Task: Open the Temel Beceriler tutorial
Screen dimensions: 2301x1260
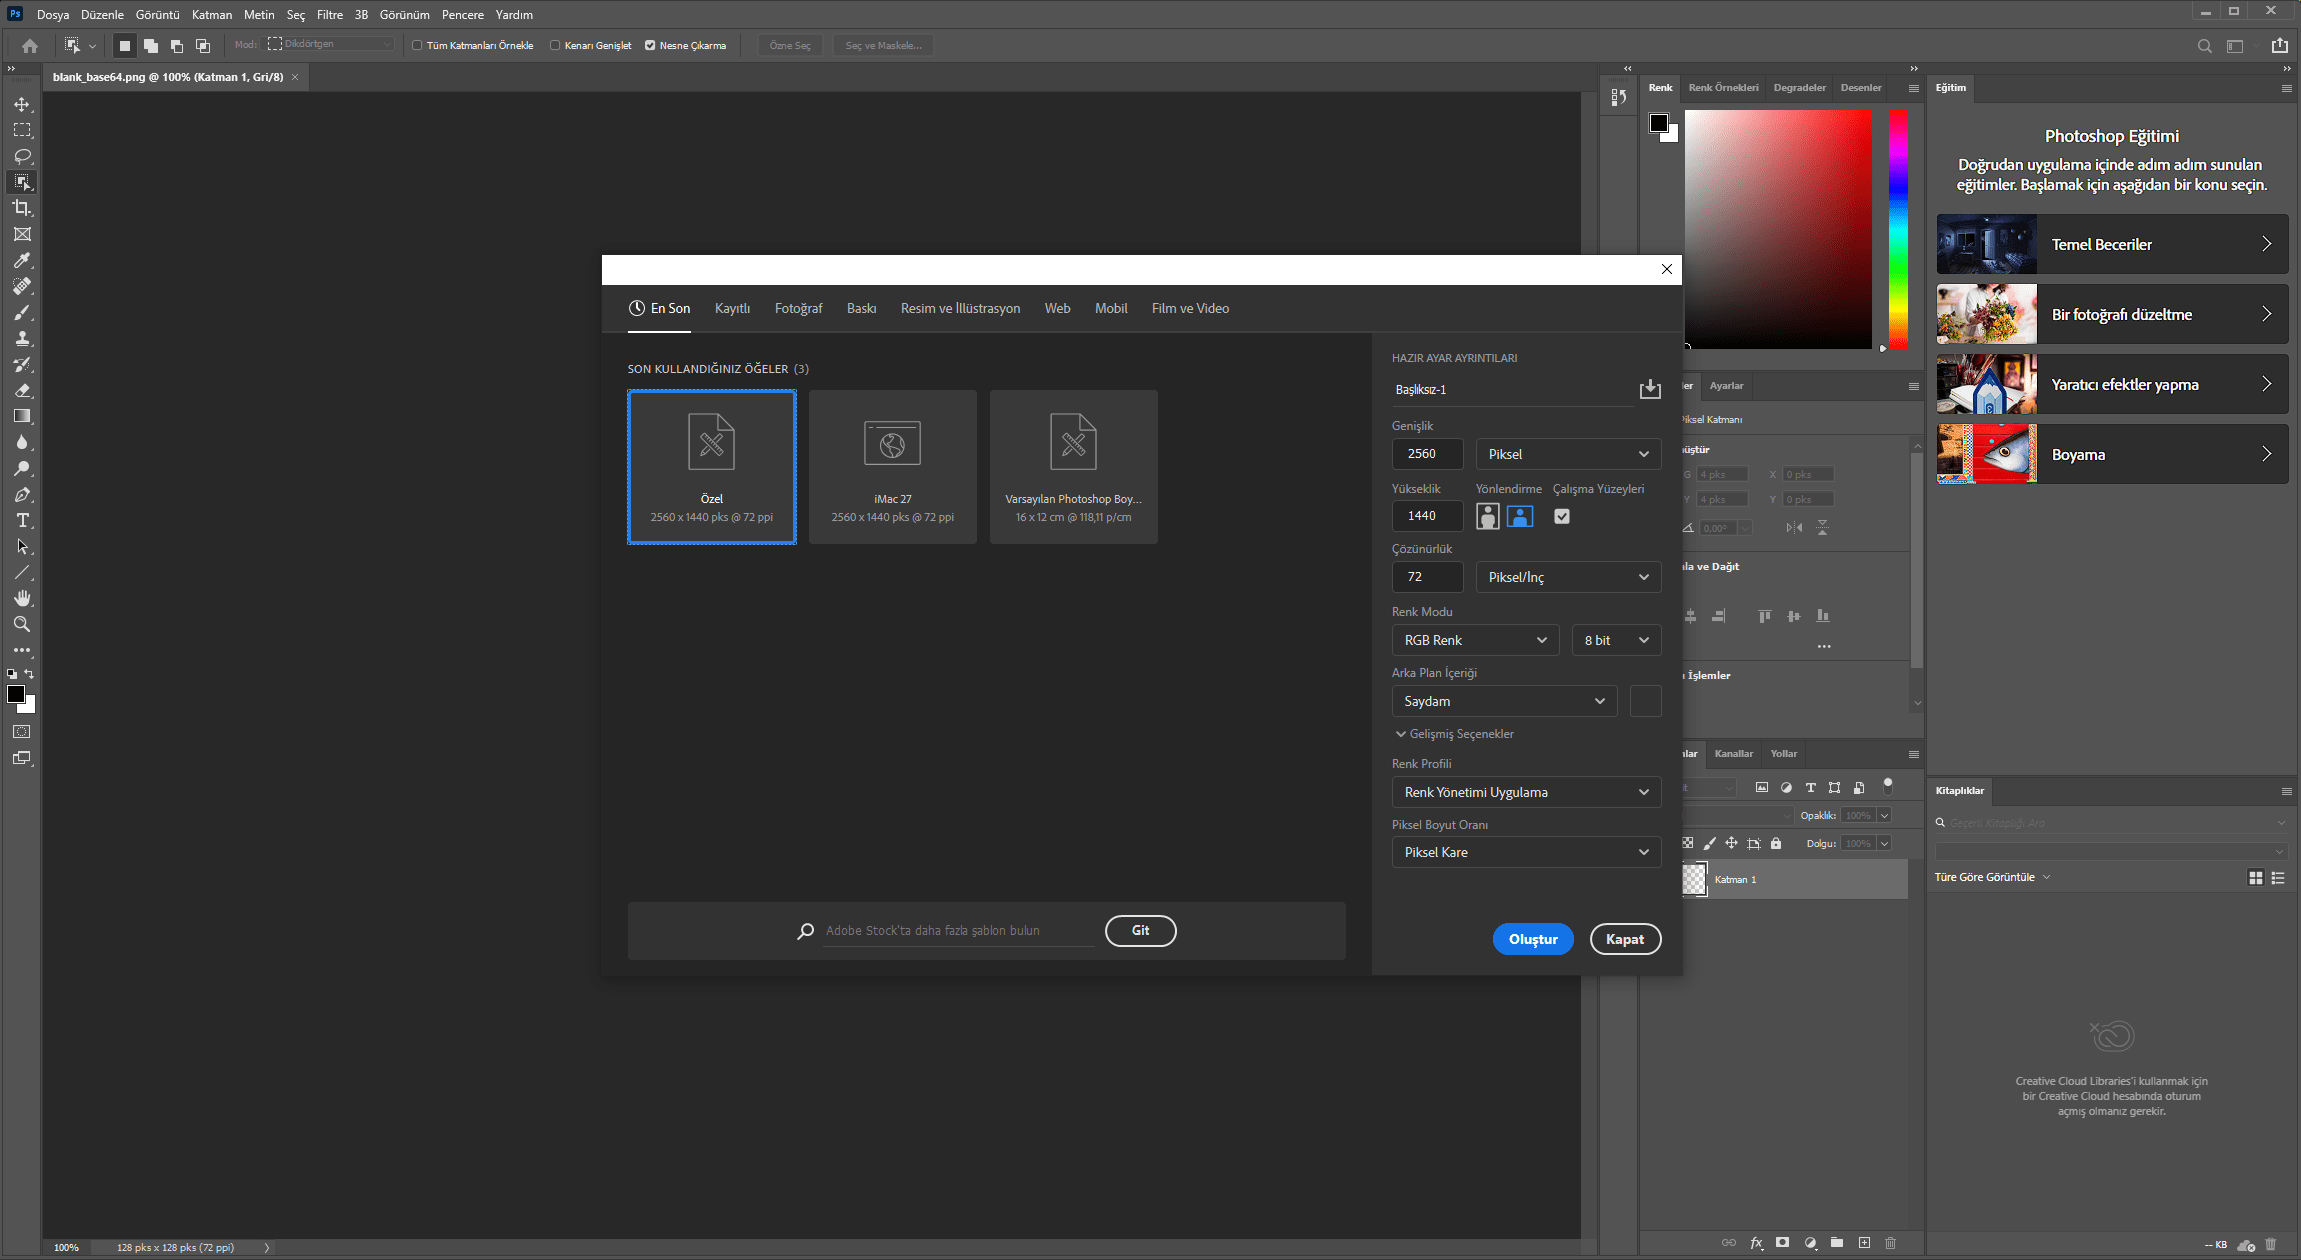Action: (2112, 244)
